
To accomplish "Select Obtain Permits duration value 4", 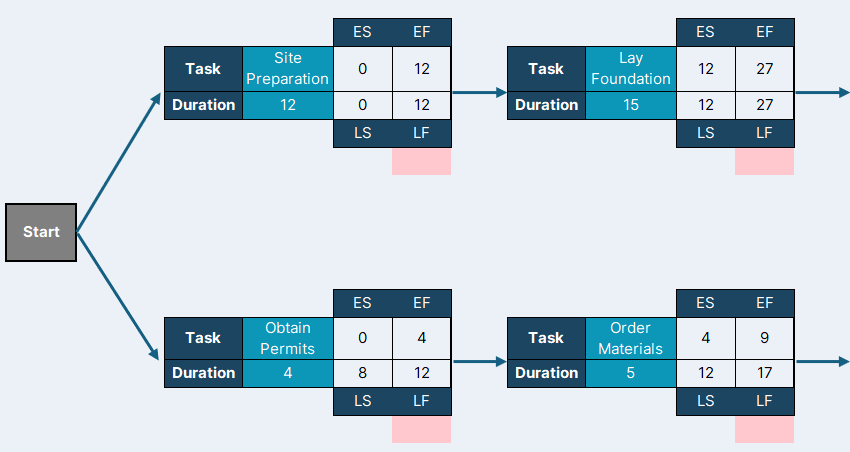I will 288,373.
